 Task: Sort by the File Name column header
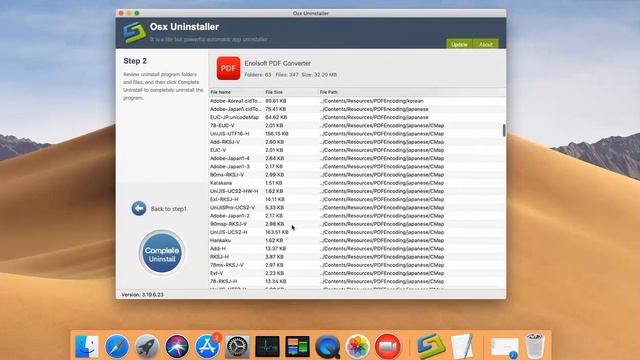(220, 92)
